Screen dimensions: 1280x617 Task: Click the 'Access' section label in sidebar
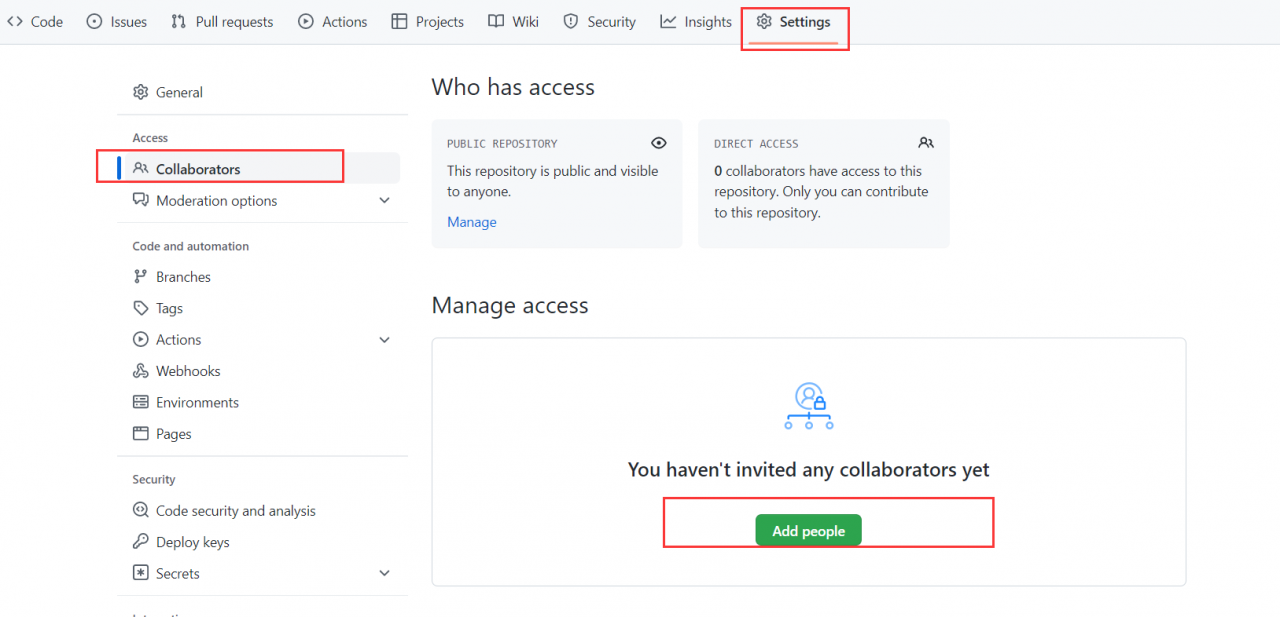[x=150, y=138]
